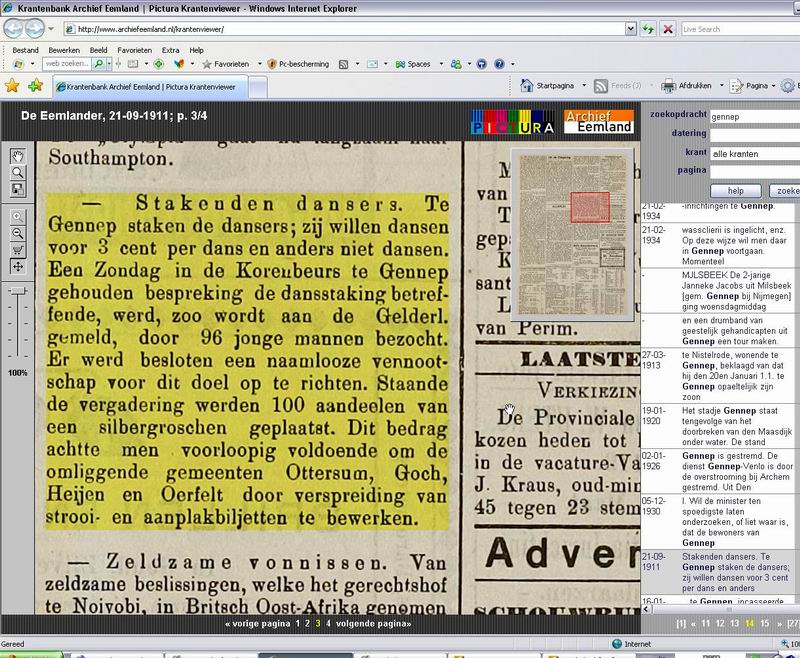Click the green target icon in toolbar
This screenshot has height=658, width=800.
159,64
